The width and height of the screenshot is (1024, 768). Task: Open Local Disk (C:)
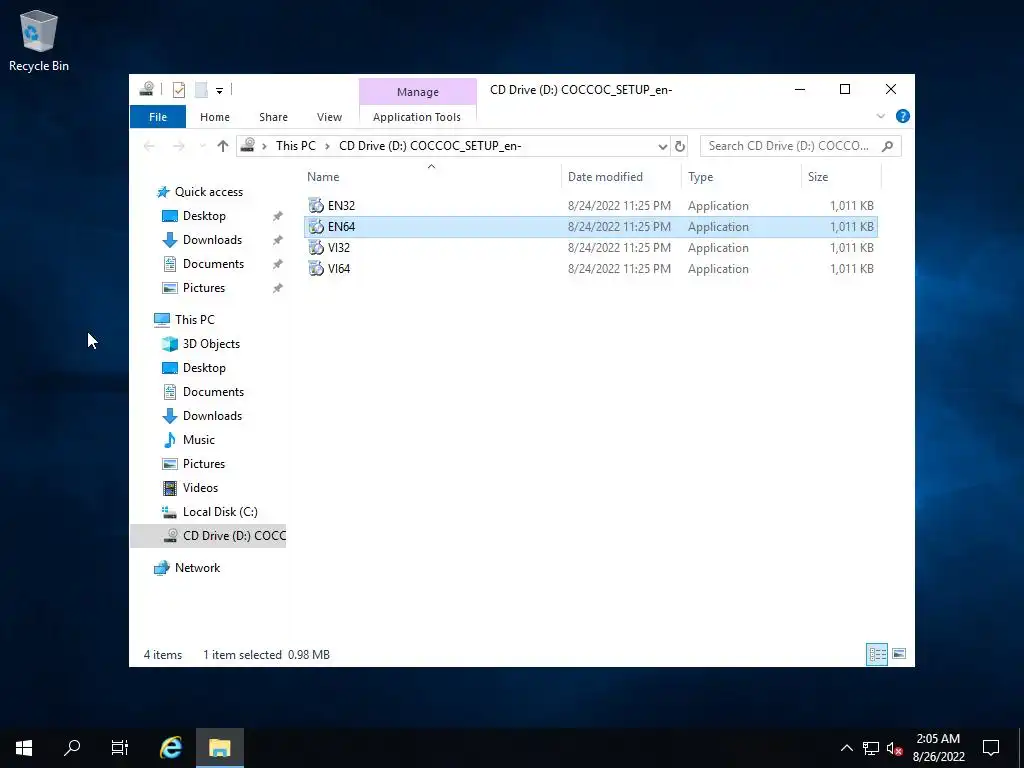(x=220, y=512)
